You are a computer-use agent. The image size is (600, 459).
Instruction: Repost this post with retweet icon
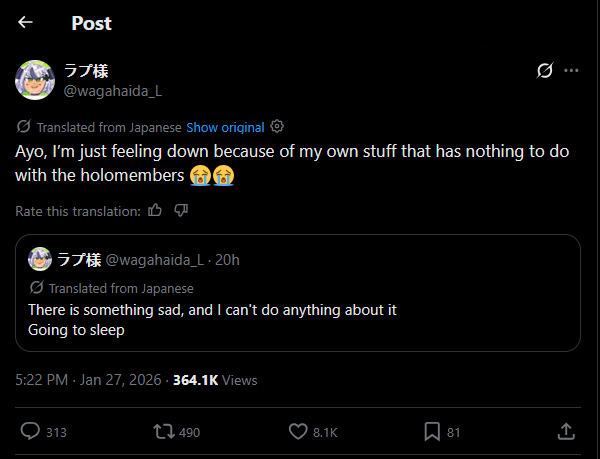160,432
